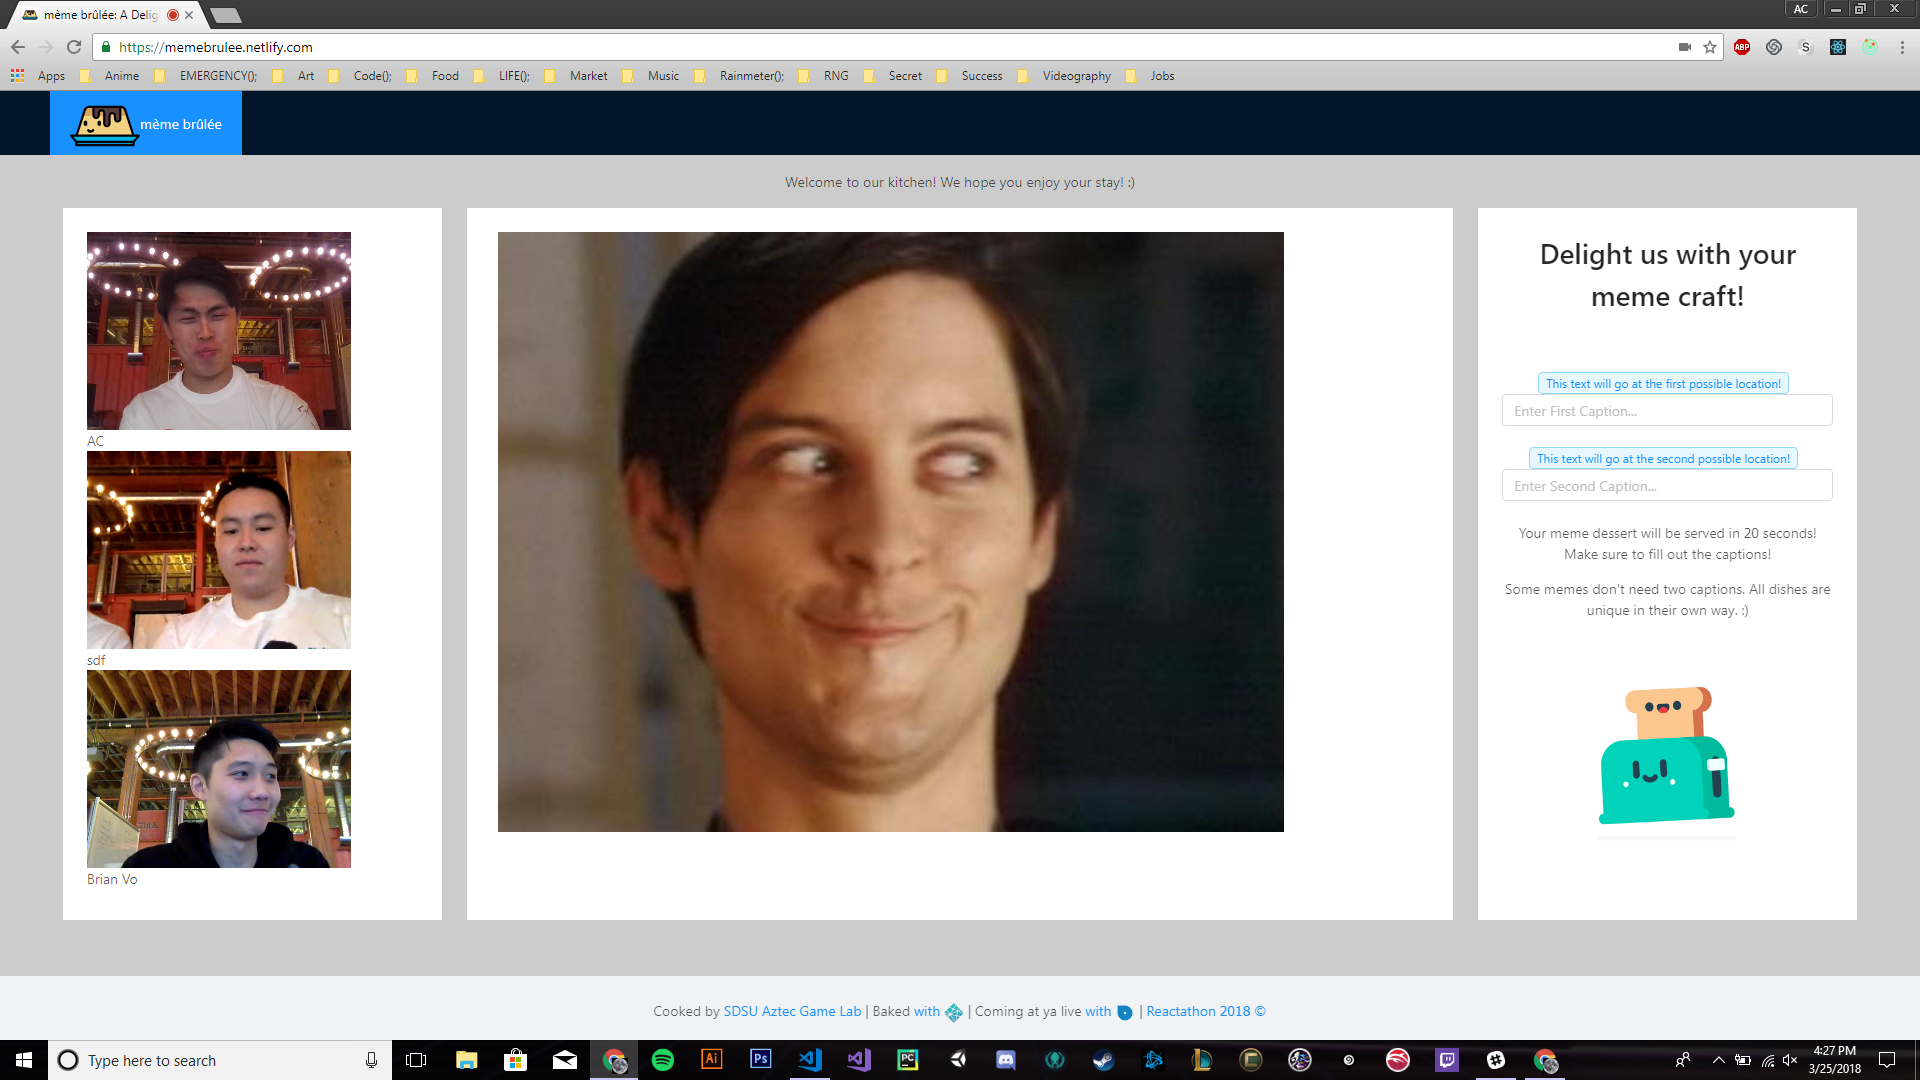Launch Photoshop from the taskbar
The image size is (1920, 1080).
761,1059
